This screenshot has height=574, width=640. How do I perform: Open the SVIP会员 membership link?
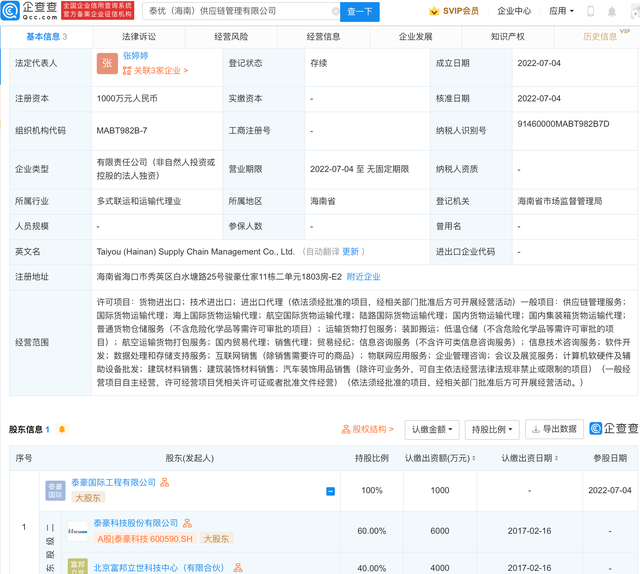pyautogui.click(x=454, y=12)
